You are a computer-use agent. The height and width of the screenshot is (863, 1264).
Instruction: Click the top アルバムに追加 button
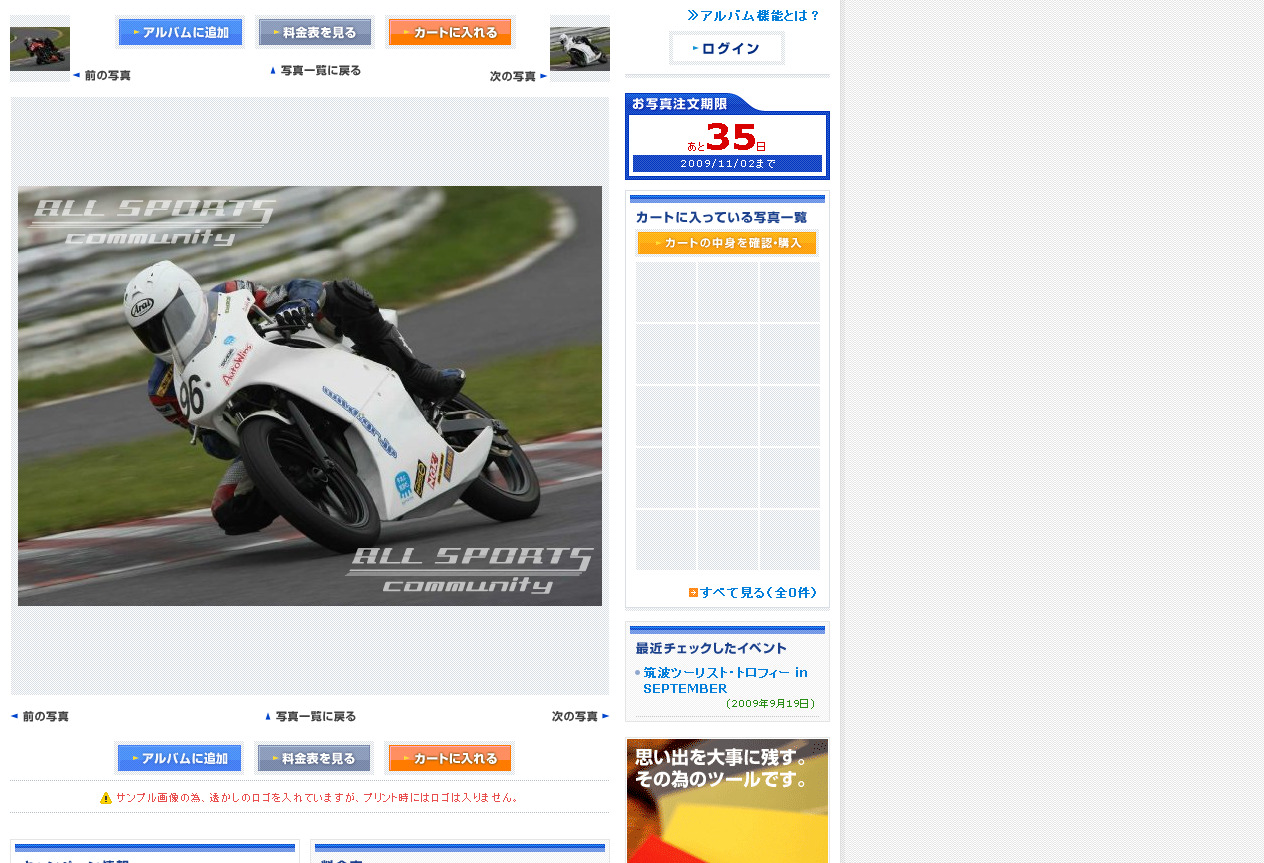point(180,32)
